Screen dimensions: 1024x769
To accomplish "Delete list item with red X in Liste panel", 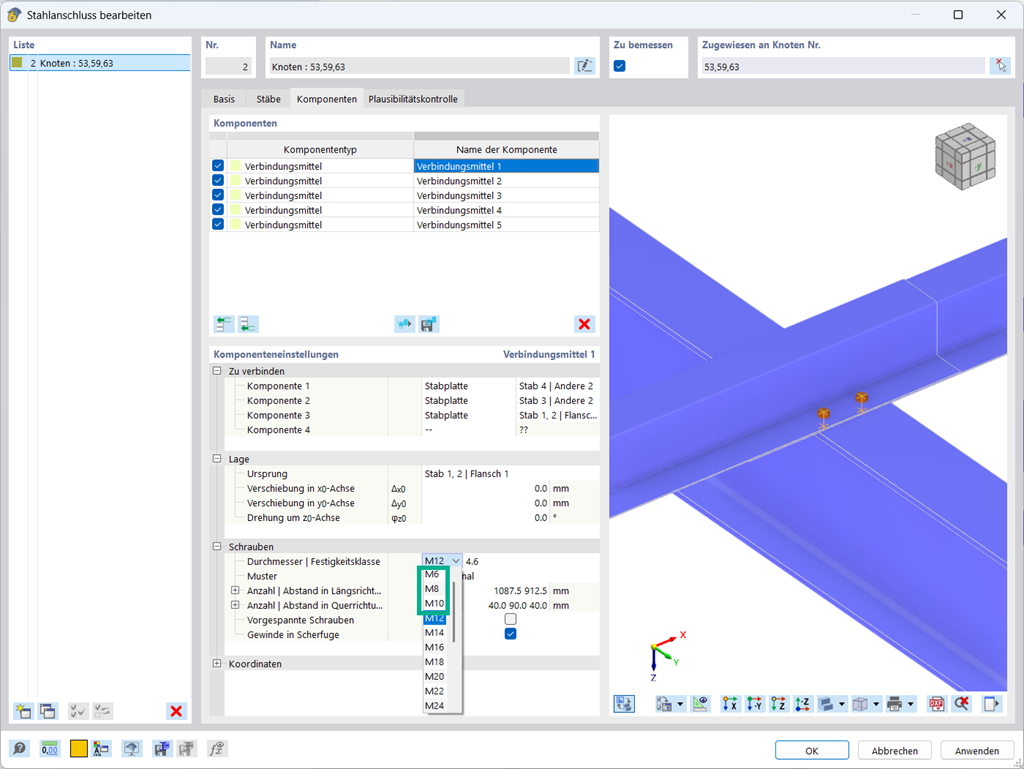I will [x=176, y=711].
